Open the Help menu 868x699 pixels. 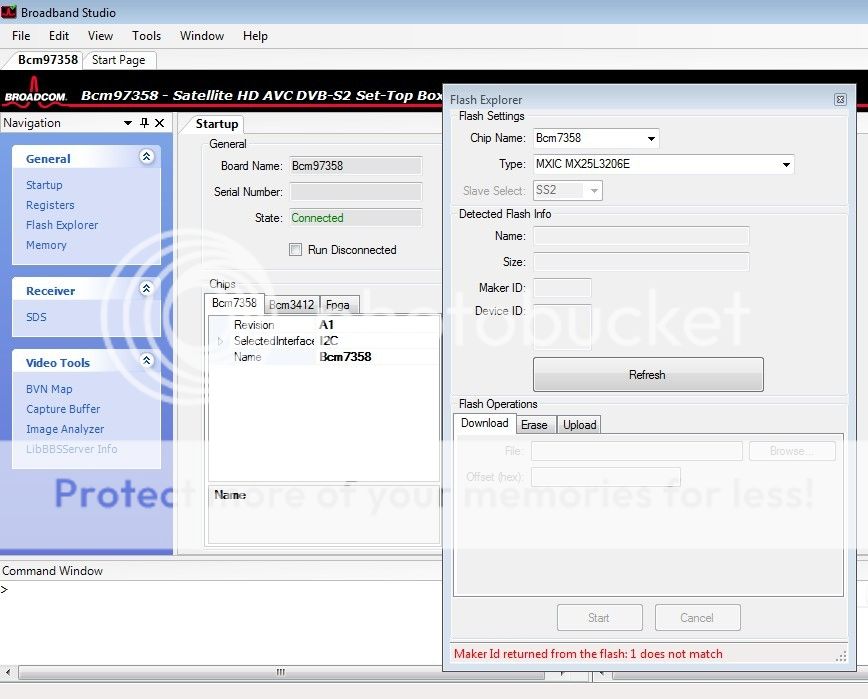(255, 36)
